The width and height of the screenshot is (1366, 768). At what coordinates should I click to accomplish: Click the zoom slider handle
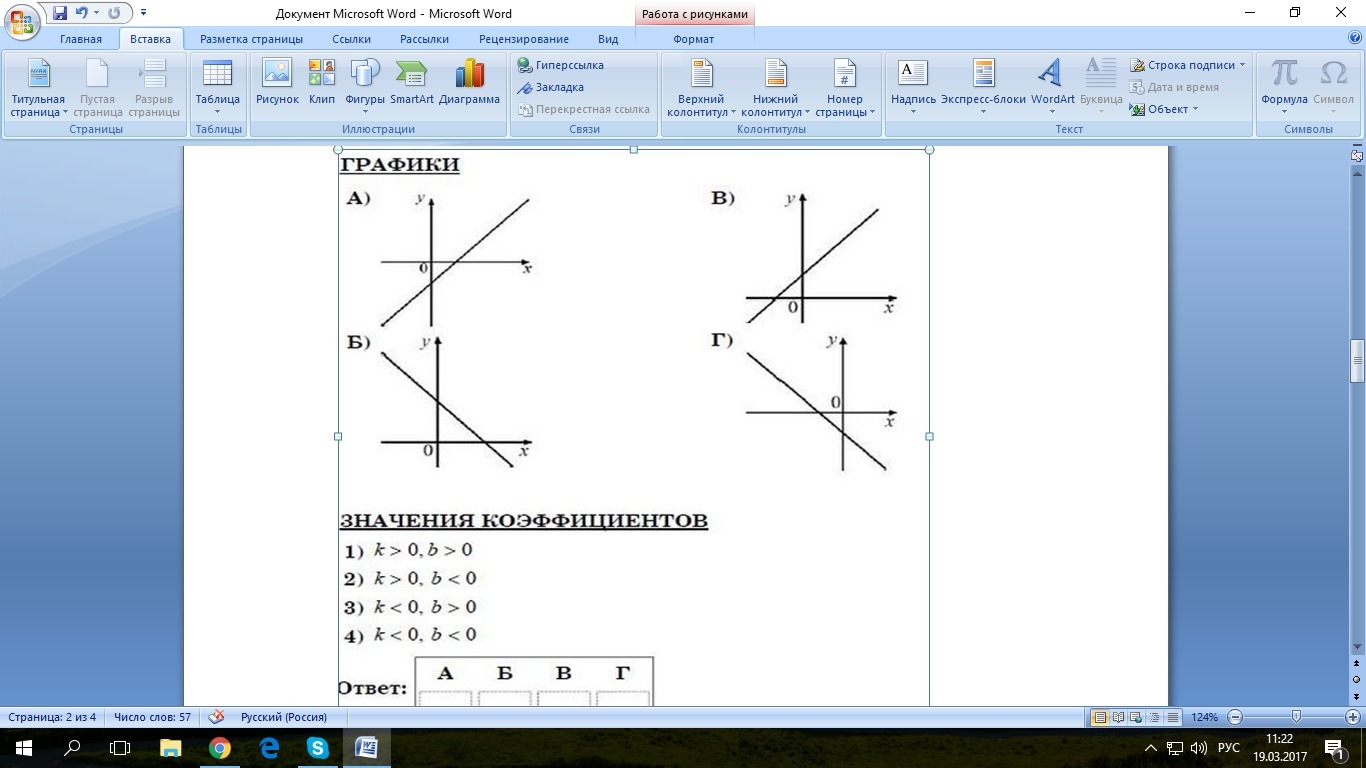pyautogui.click(x=1296, y=717)
